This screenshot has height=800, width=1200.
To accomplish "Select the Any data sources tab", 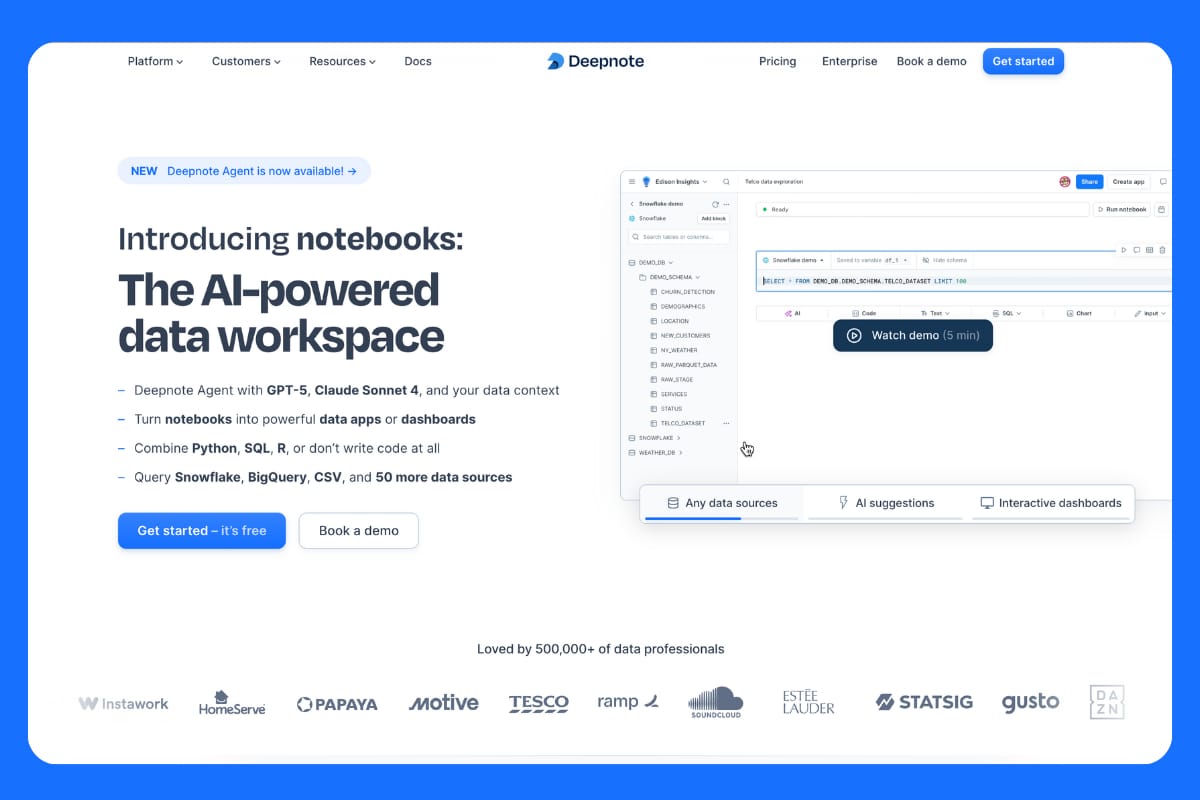I will coord(721,503).
